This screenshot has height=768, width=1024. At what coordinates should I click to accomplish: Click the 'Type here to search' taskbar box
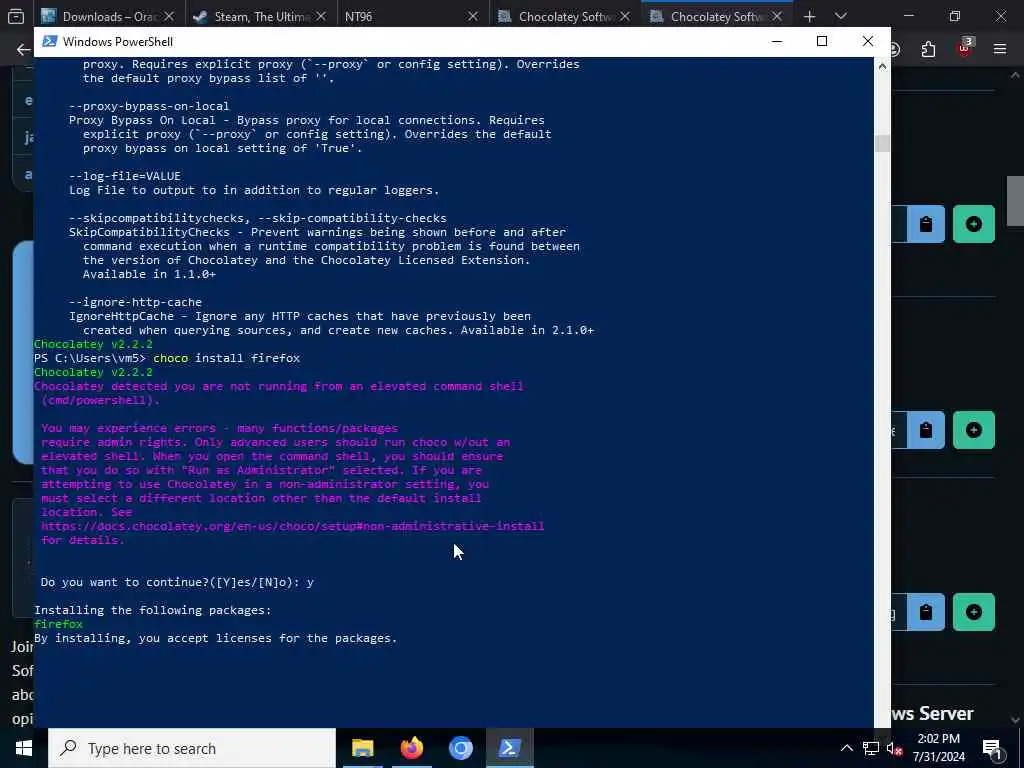(x=192, y=748)
